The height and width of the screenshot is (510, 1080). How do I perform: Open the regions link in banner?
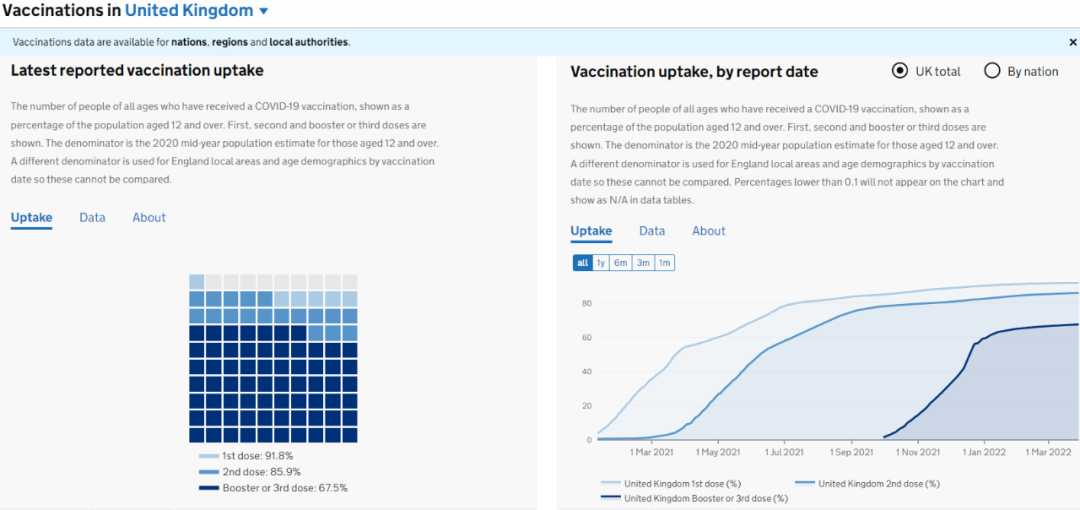(229, 42)
